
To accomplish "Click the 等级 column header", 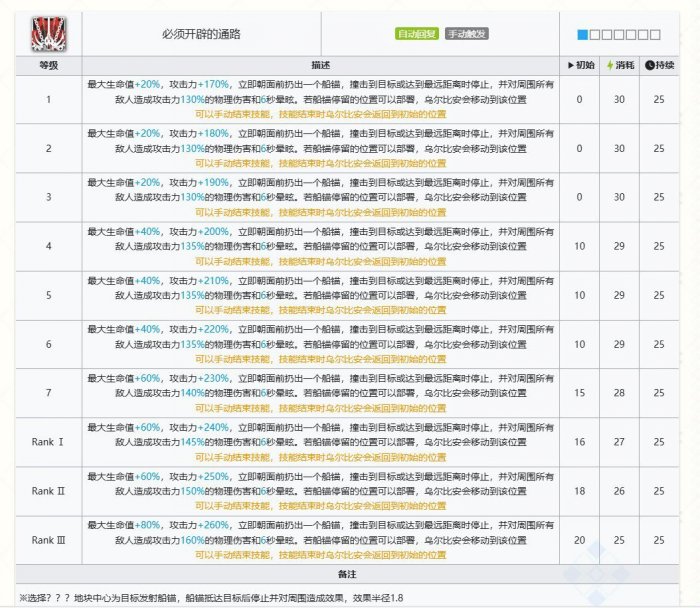I will pos(48,65).
